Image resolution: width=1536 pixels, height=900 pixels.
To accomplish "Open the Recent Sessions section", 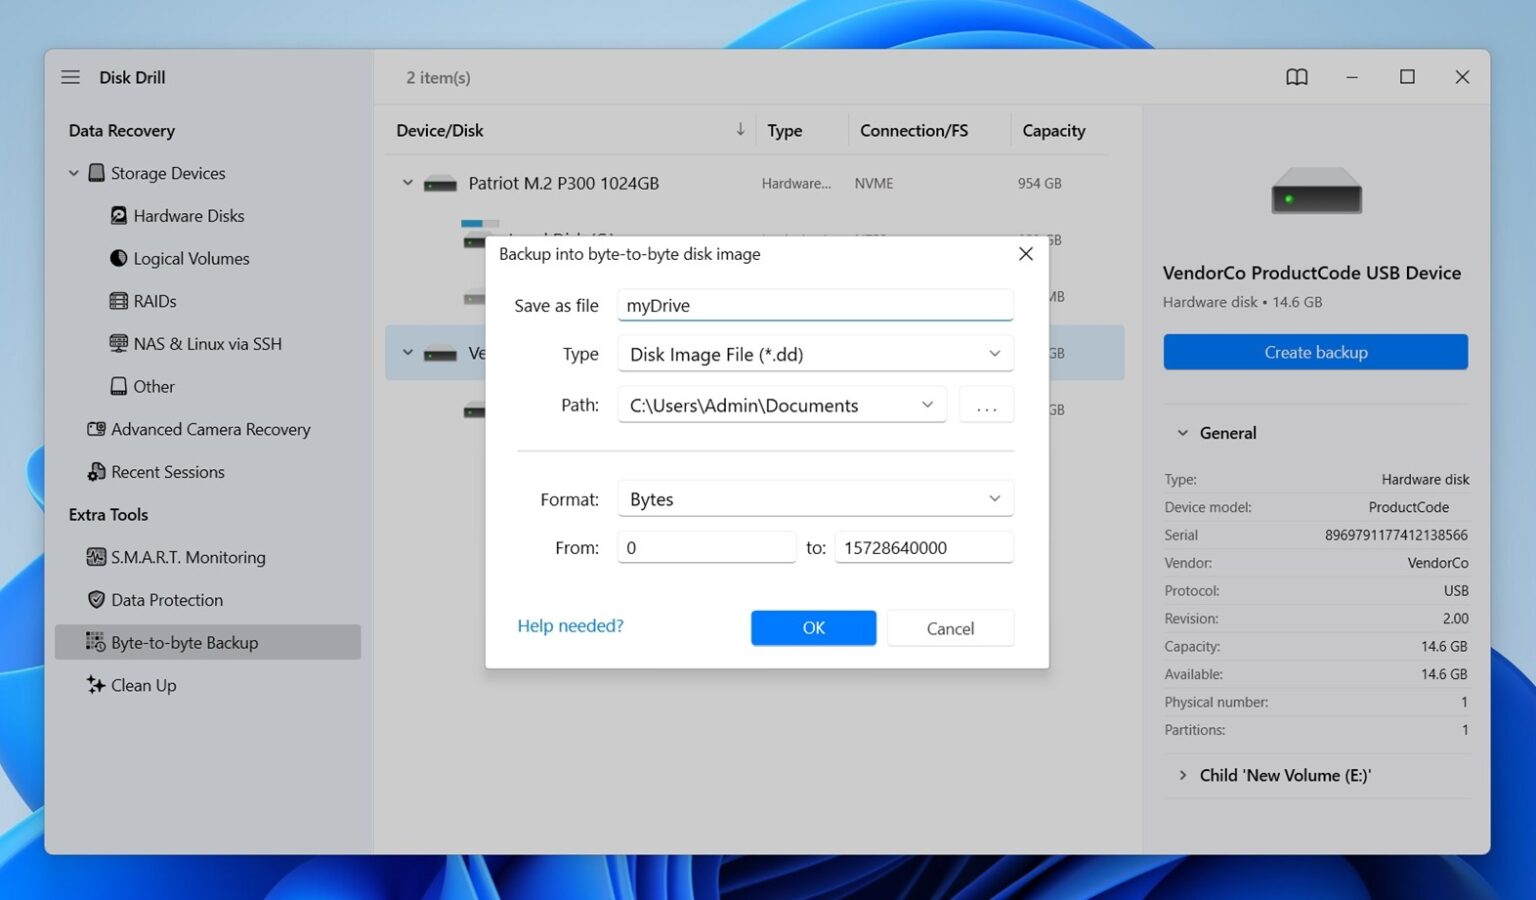I will (168, 471).
